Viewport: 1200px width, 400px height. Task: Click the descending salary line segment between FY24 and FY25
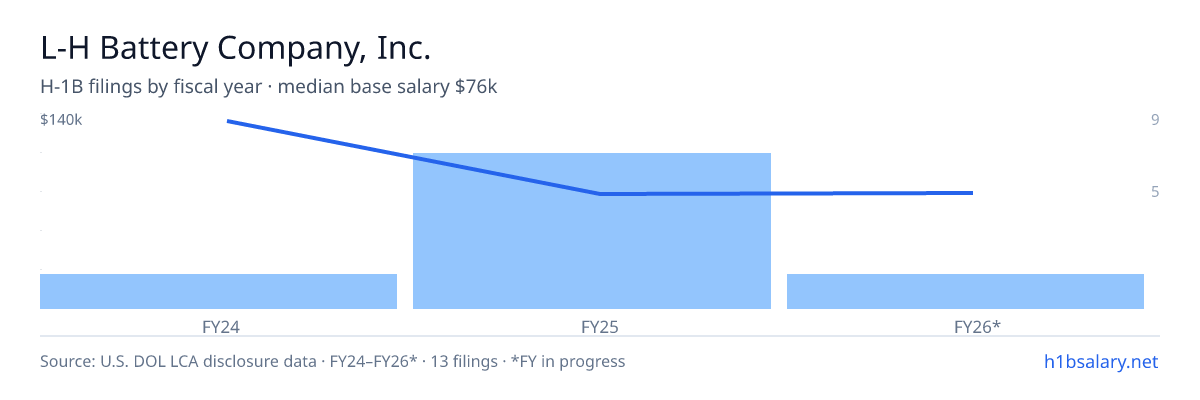[414, 157]
